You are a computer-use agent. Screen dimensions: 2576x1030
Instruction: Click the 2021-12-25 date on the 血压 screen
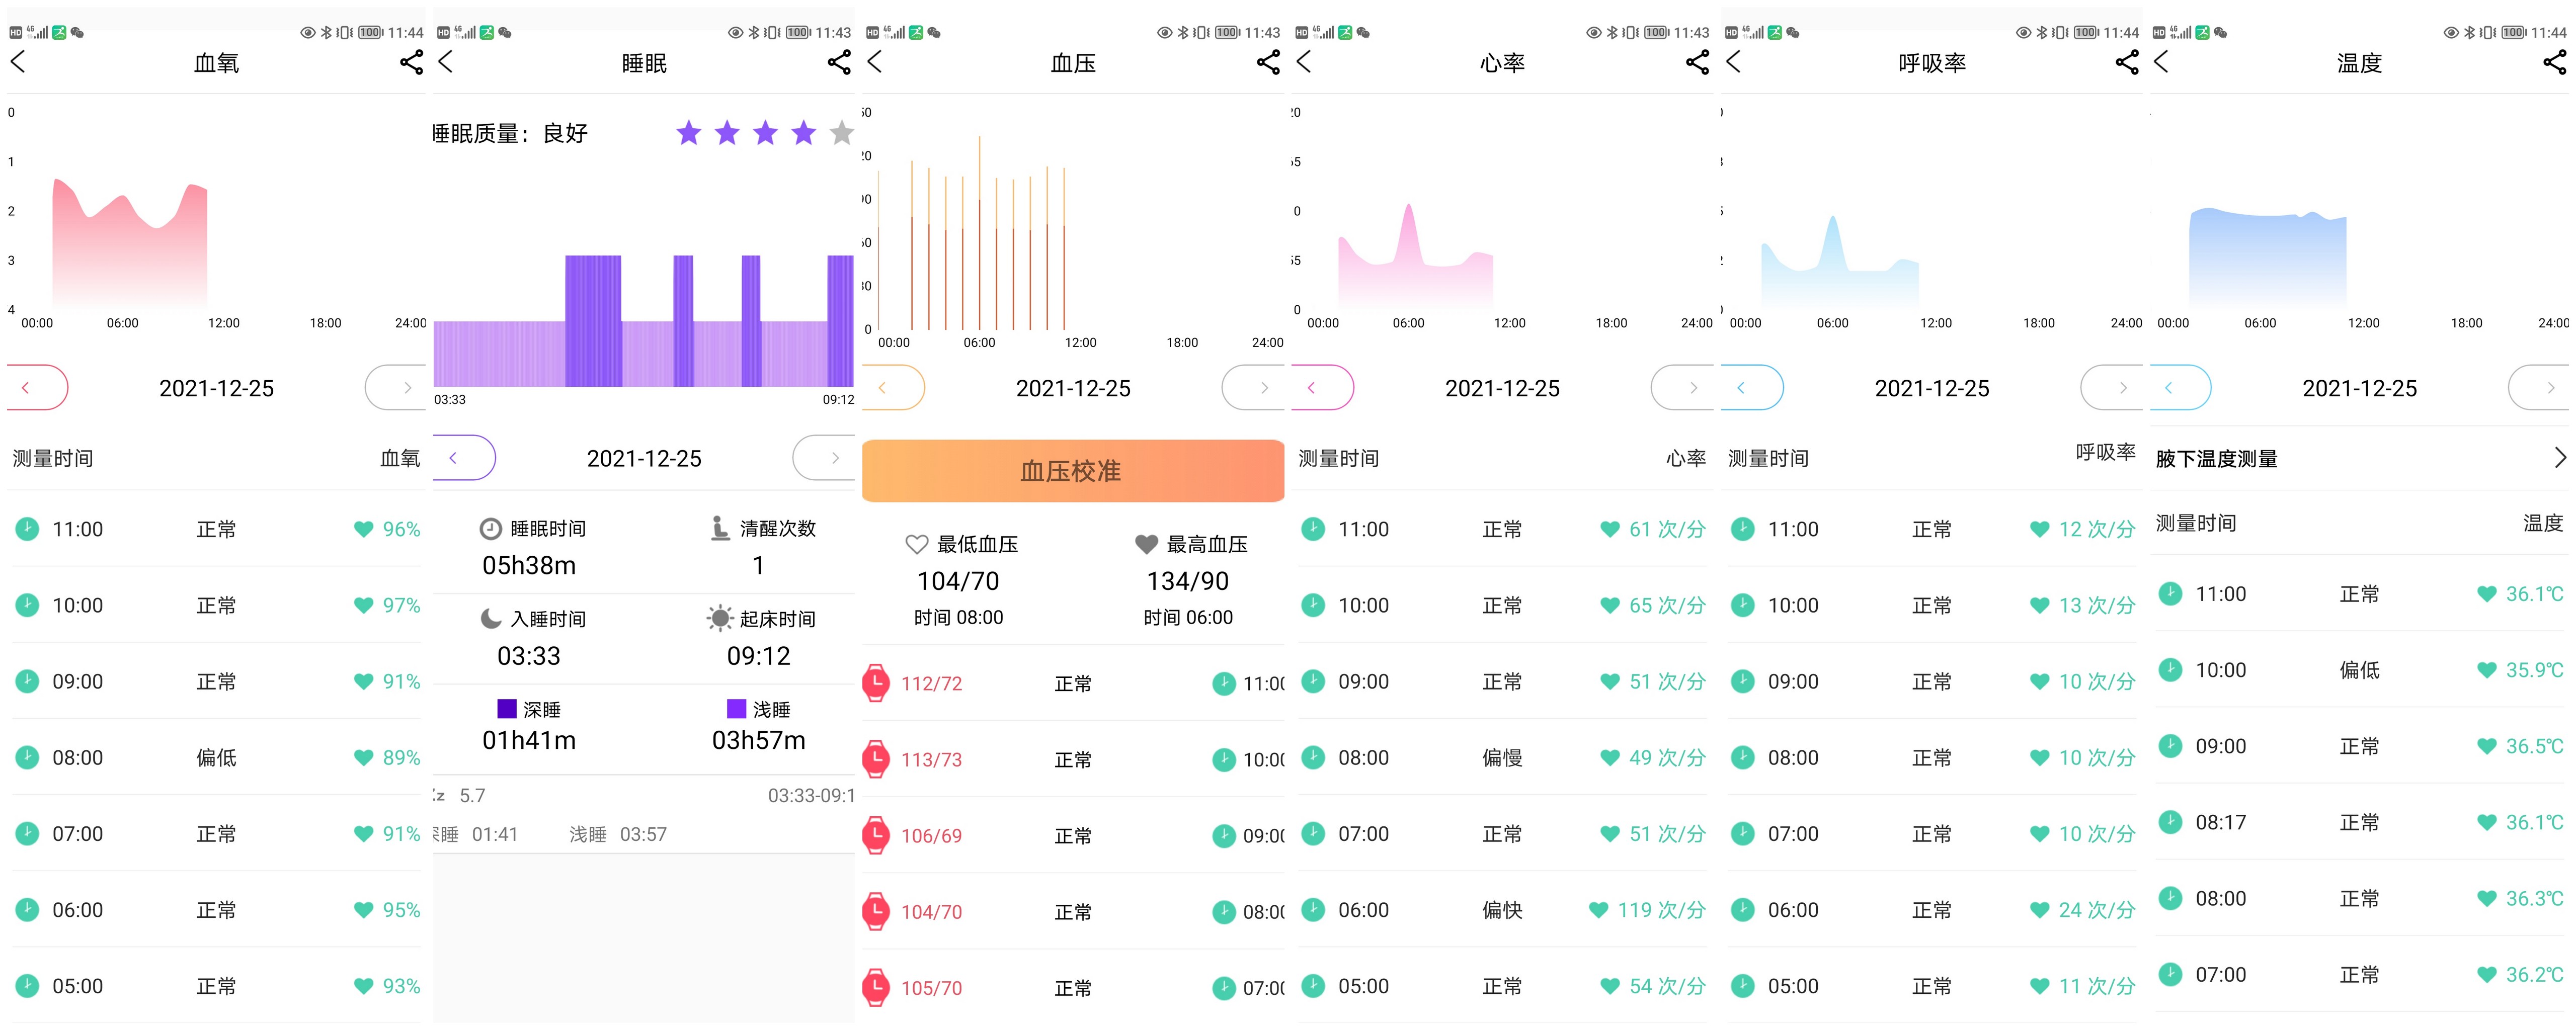click(x=1073, y=387)
